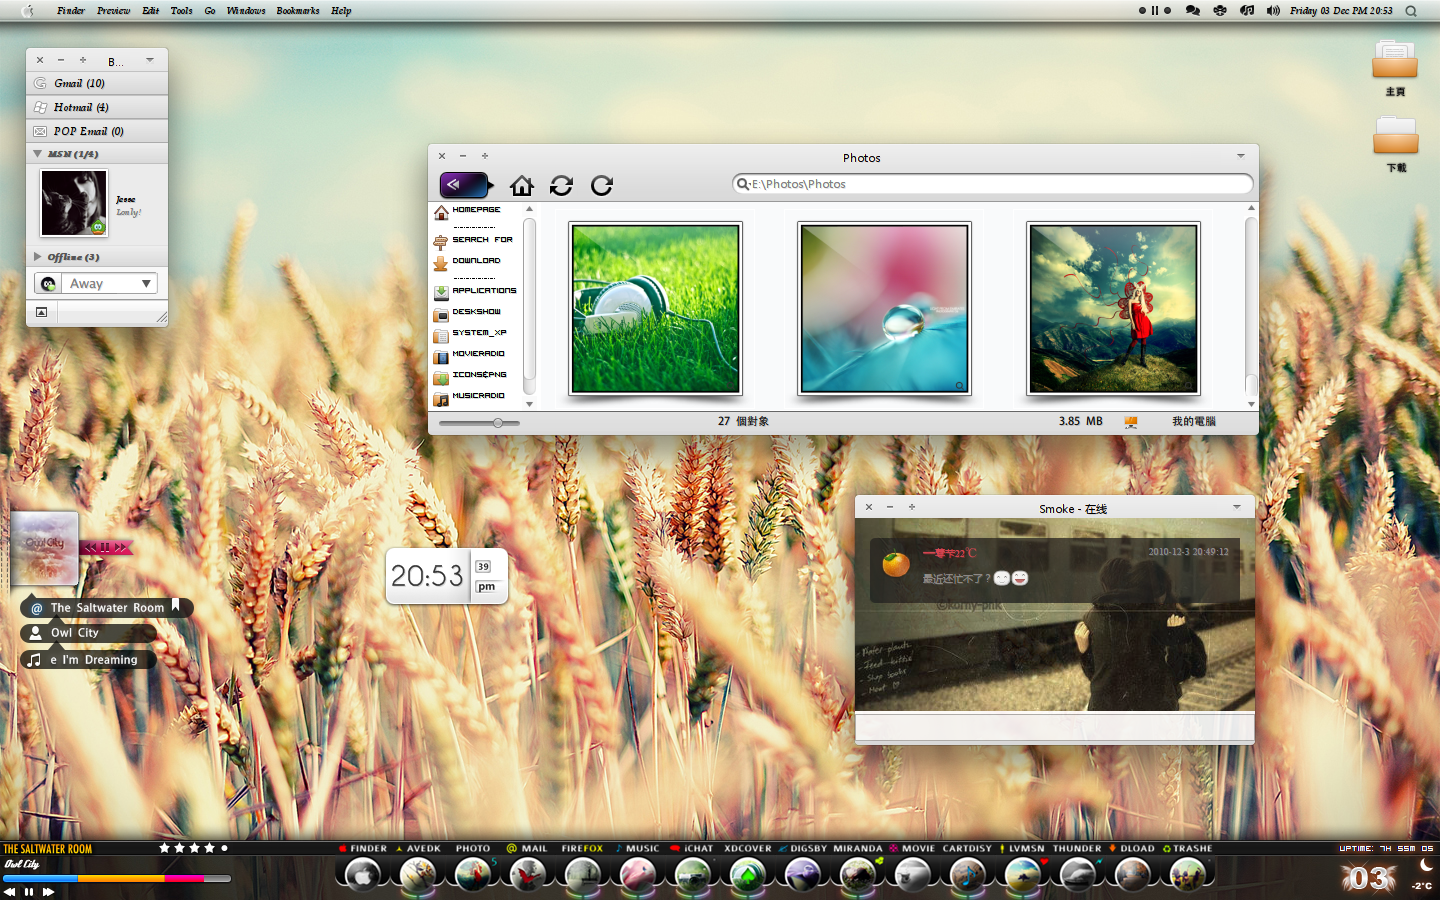Open Cartdisy dock icon
Viewport: 1440px width, 900px height.
coord(967,875)
